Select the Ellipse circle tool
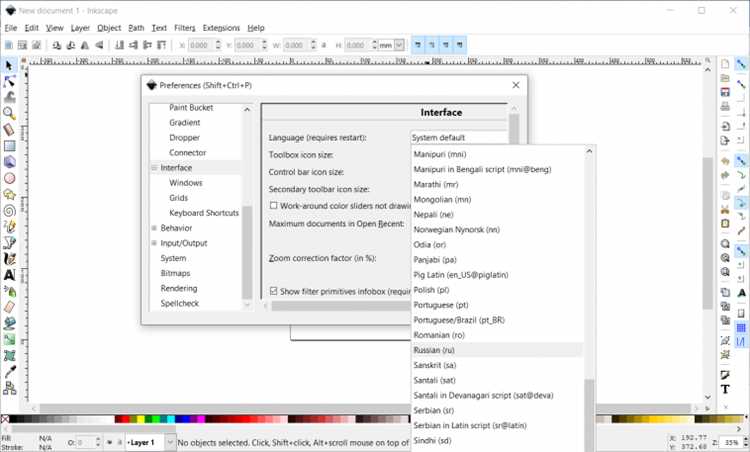The width and height of the screenshot is (750, 452). [9, 178]
